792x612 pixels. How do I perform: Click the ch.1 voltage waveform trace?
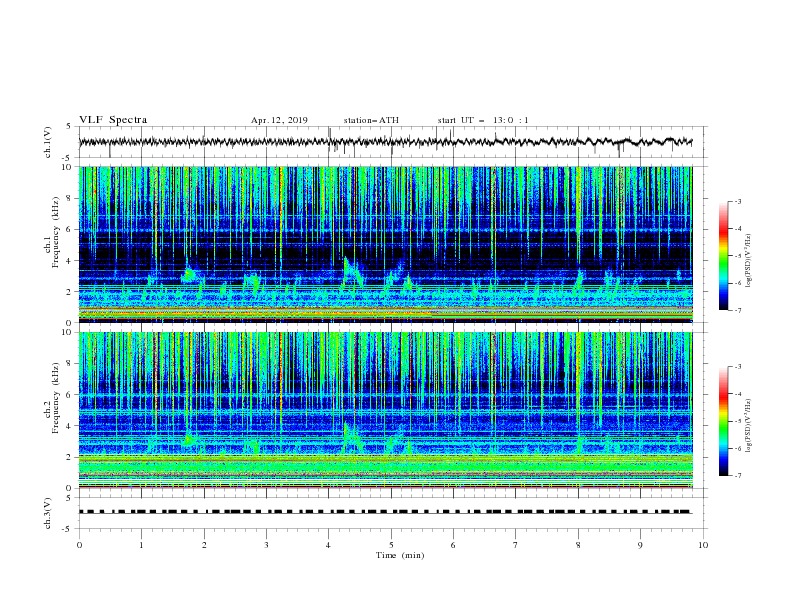(x=385, y=142)
